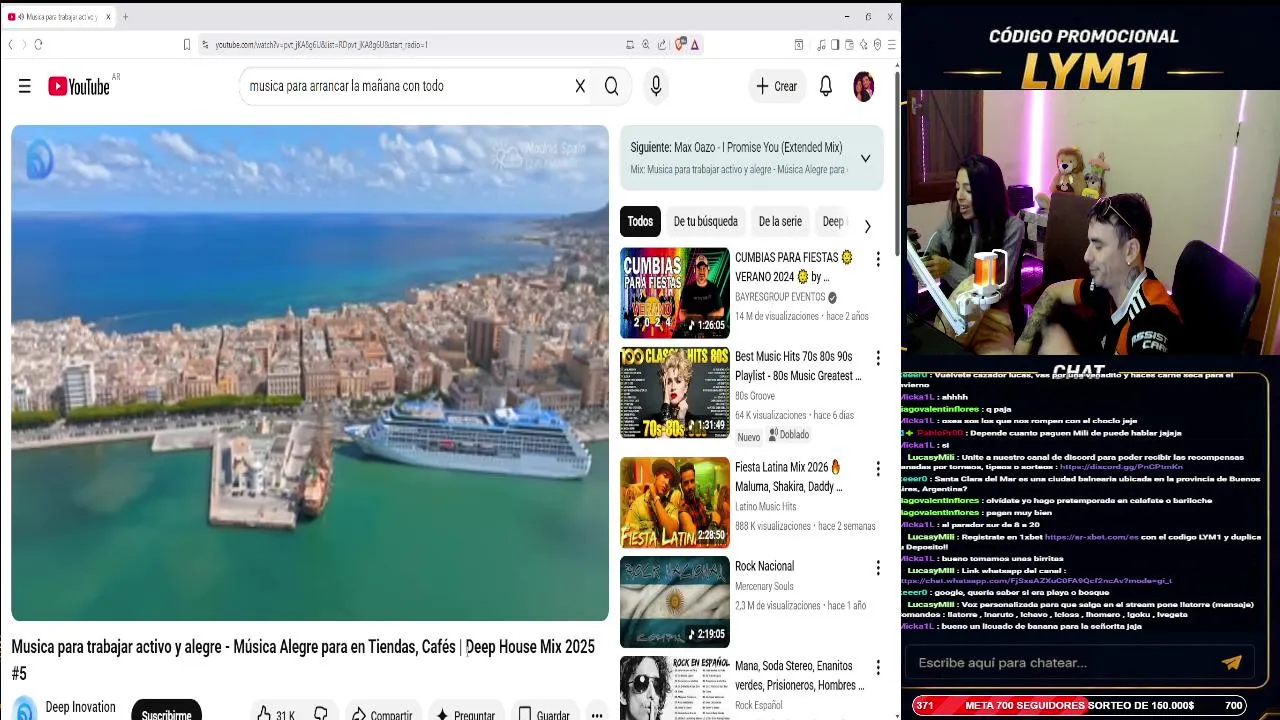This screenshot has height=720, width=1280.
Task: Open Best Music Hits 70s 80s 90s thumbnail
Action: pyautogui.click(x=675, y=393)
